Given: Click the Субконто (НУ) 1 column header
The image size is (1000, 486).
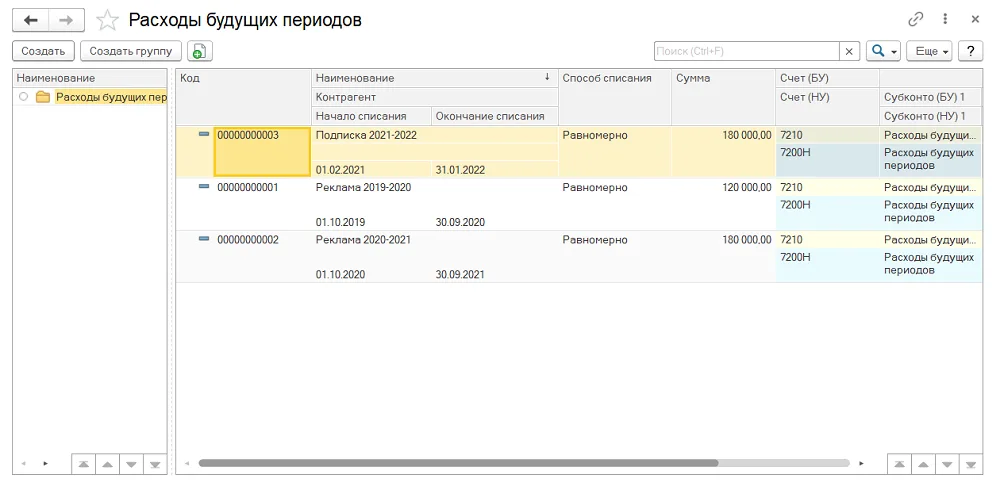Looking at the screenshot, I should (930, 116).
